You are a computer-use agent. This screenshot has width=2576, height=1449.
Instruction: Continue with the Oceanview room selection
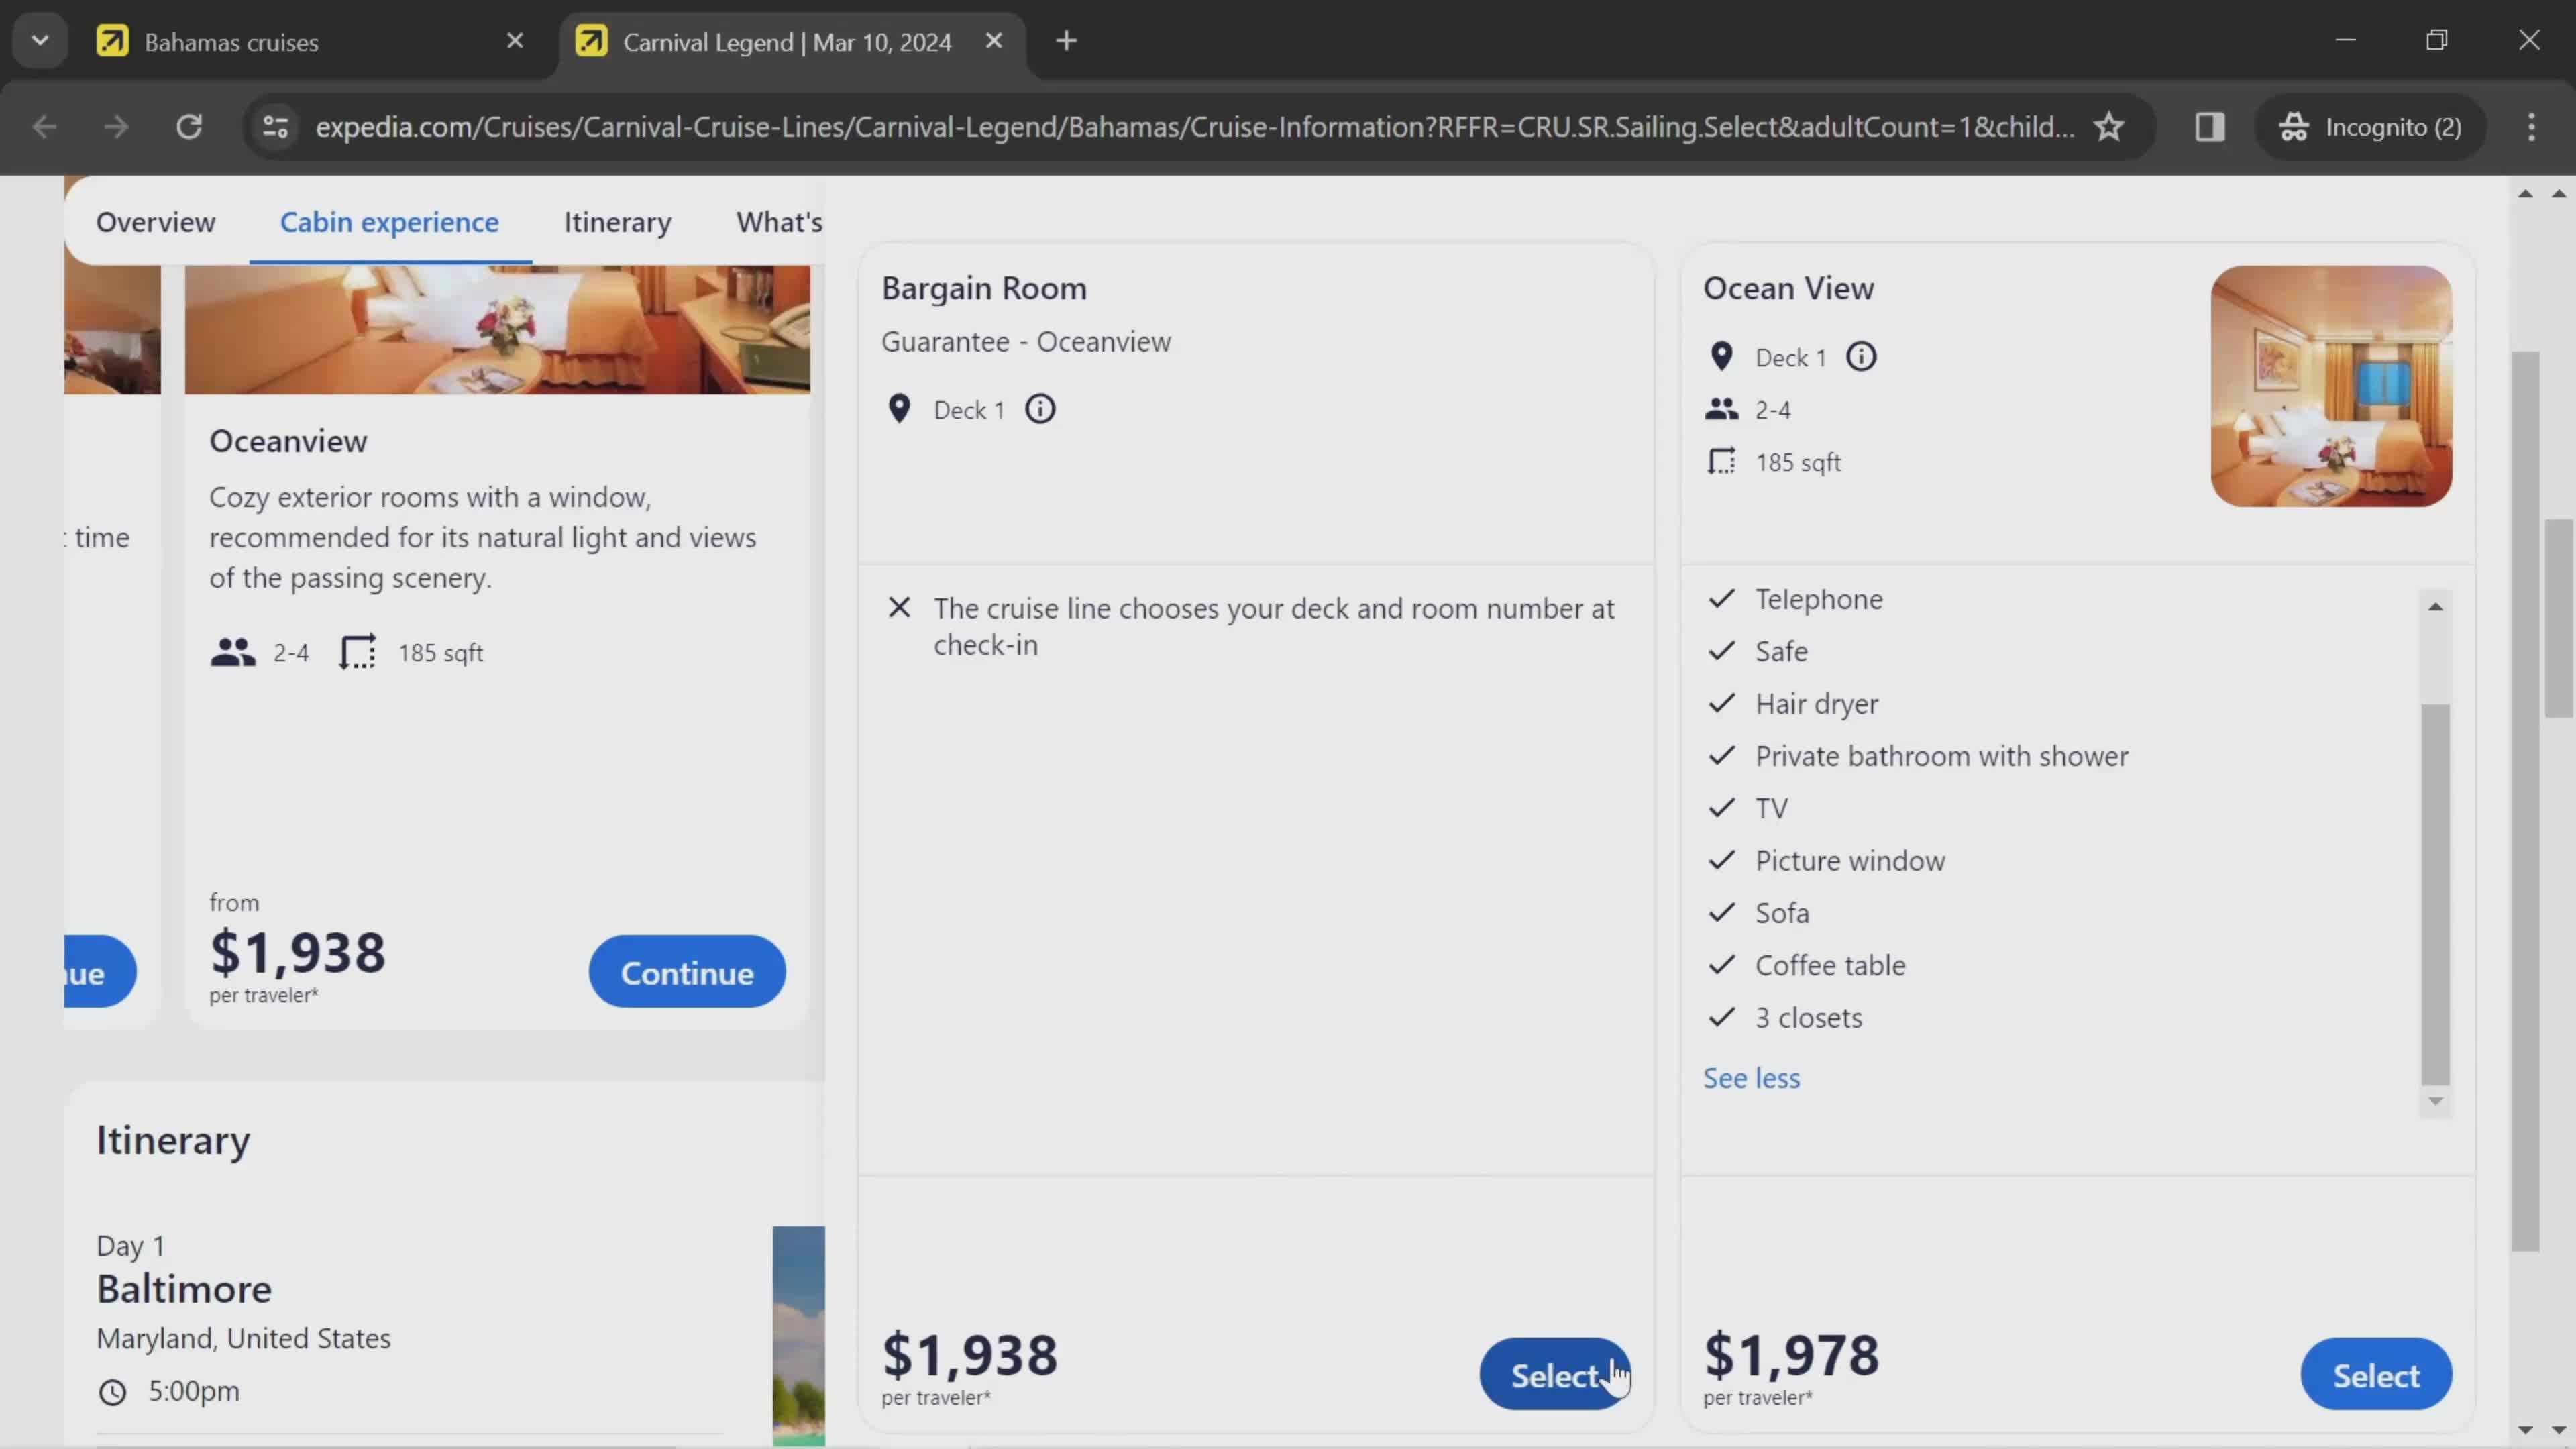point(688,971)
